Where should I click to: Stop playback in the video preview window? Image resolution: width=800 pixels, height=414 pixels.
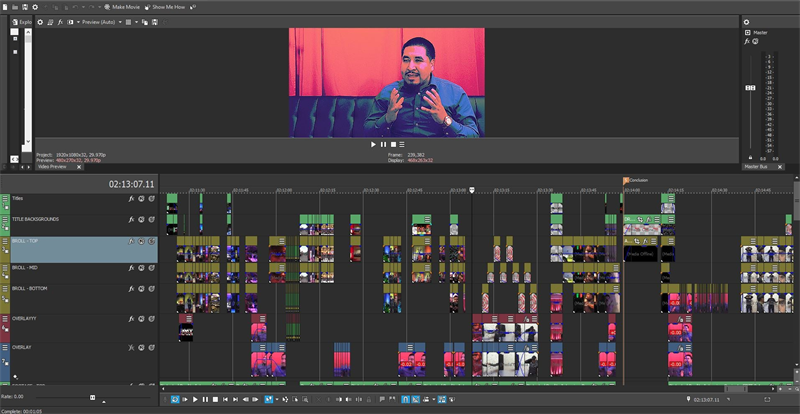click(395, 144)
